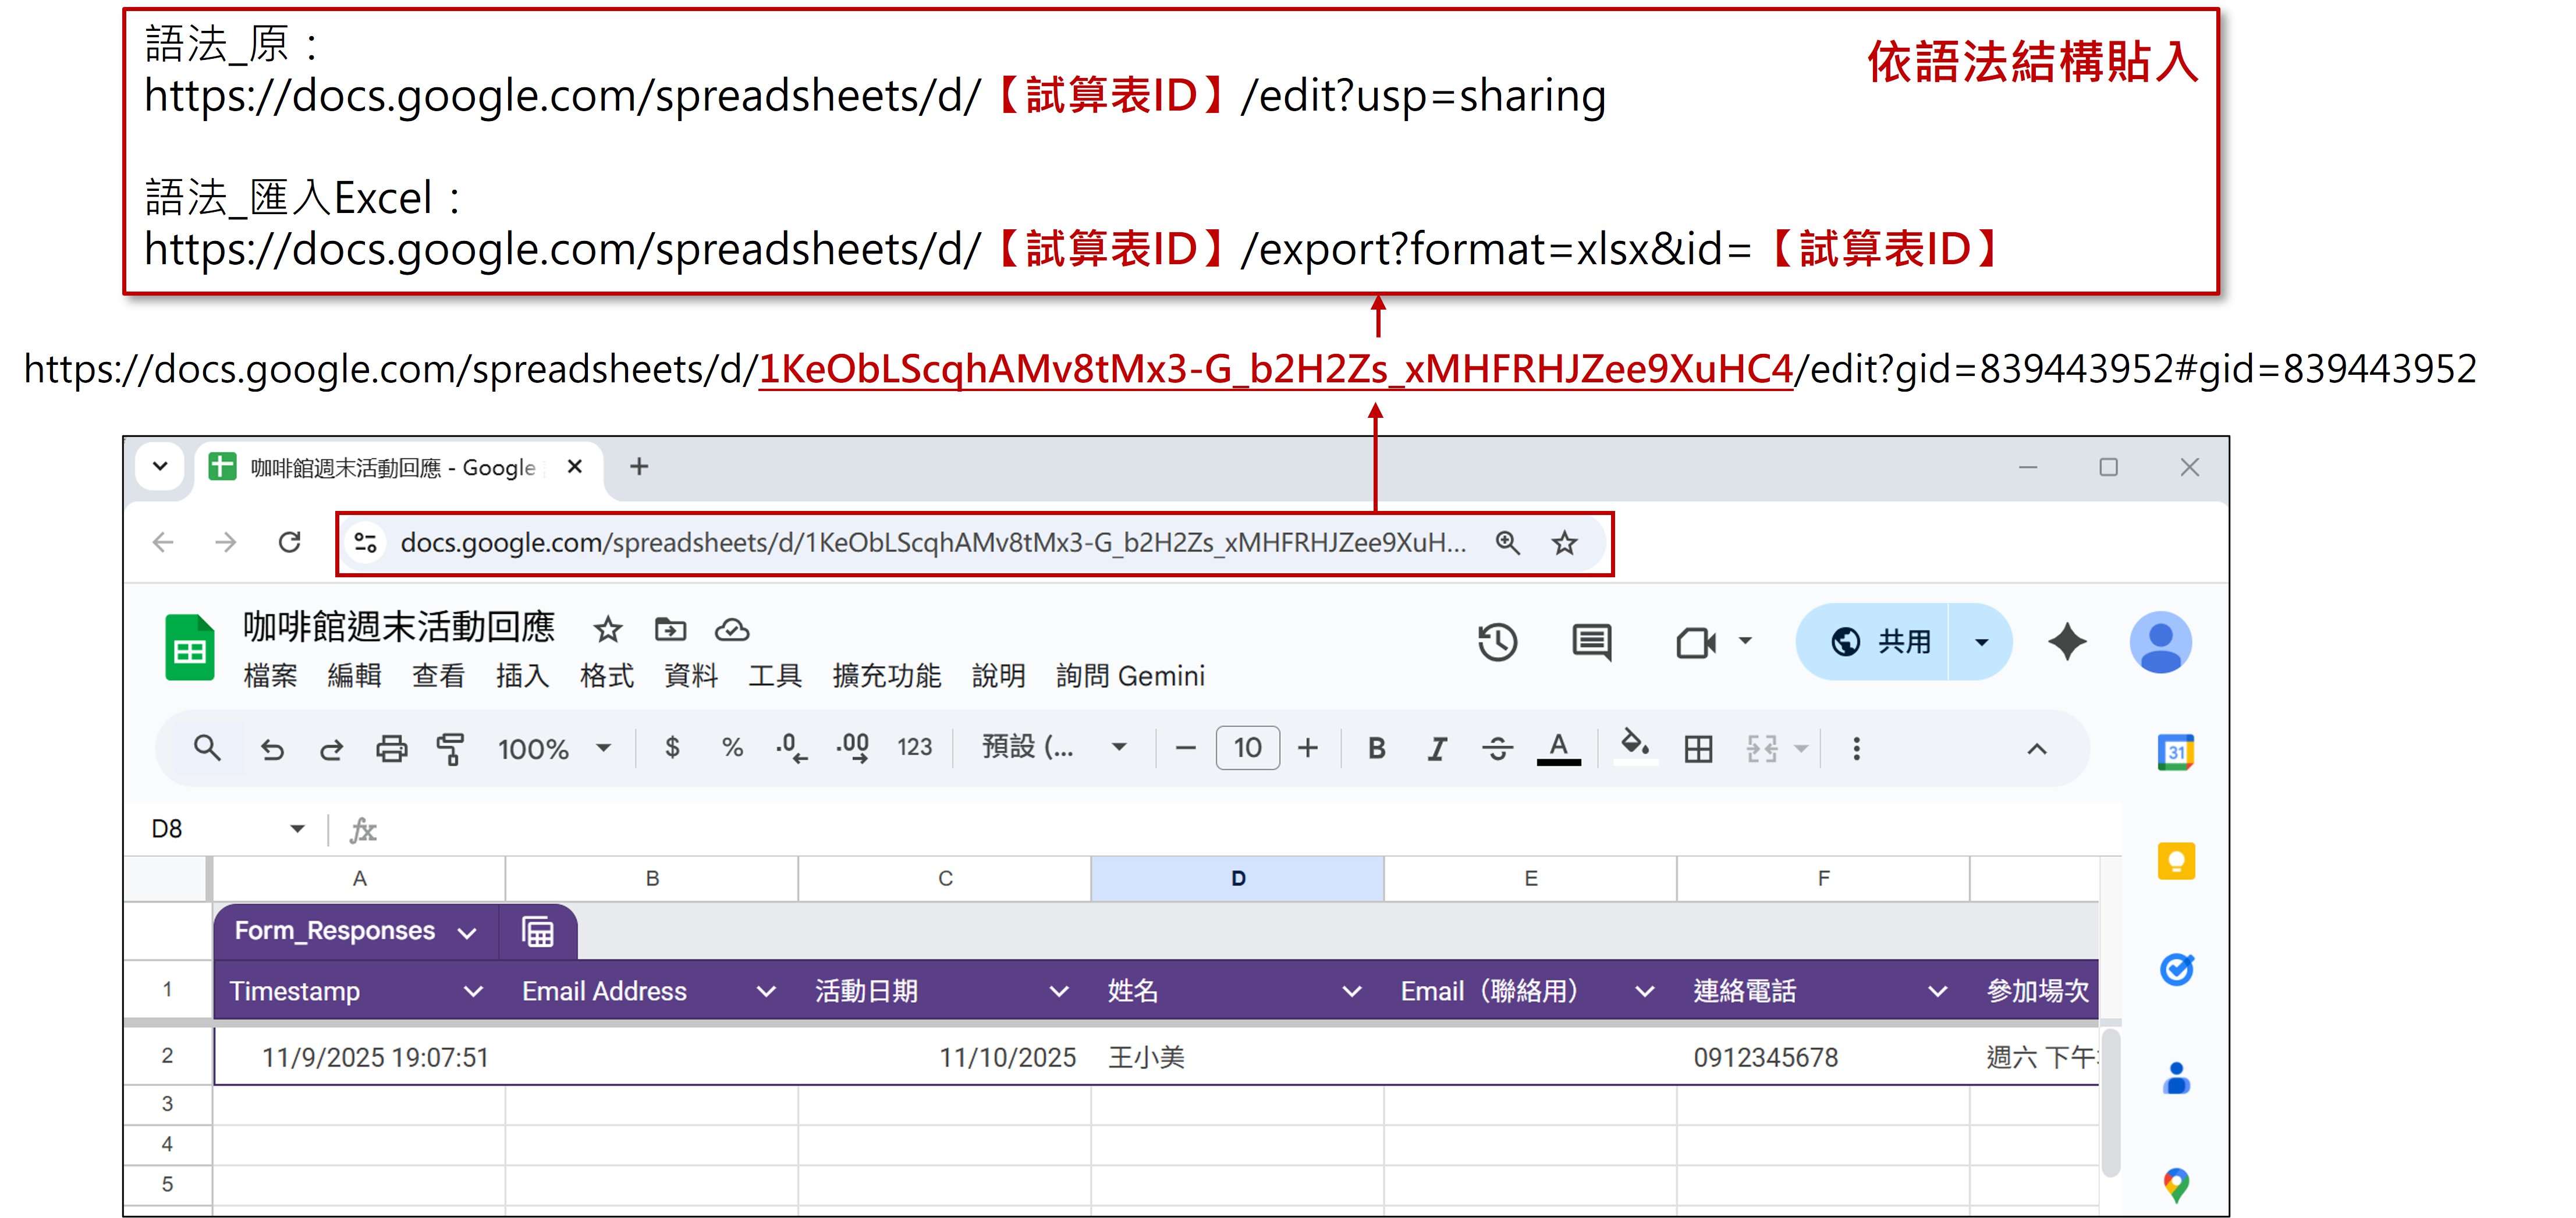The image size is (2576, 1218).
Task: Toggle bold formatting
Action: coord(1376,748)
